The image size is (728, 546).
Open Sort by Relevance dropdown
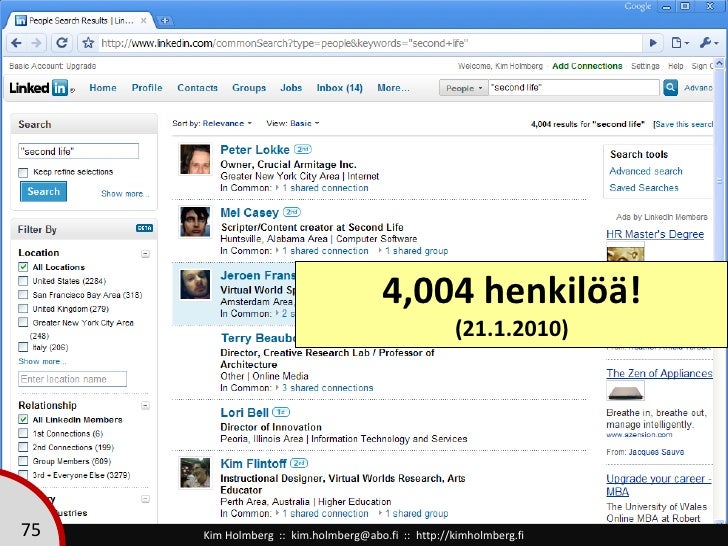tap(228, 123)
